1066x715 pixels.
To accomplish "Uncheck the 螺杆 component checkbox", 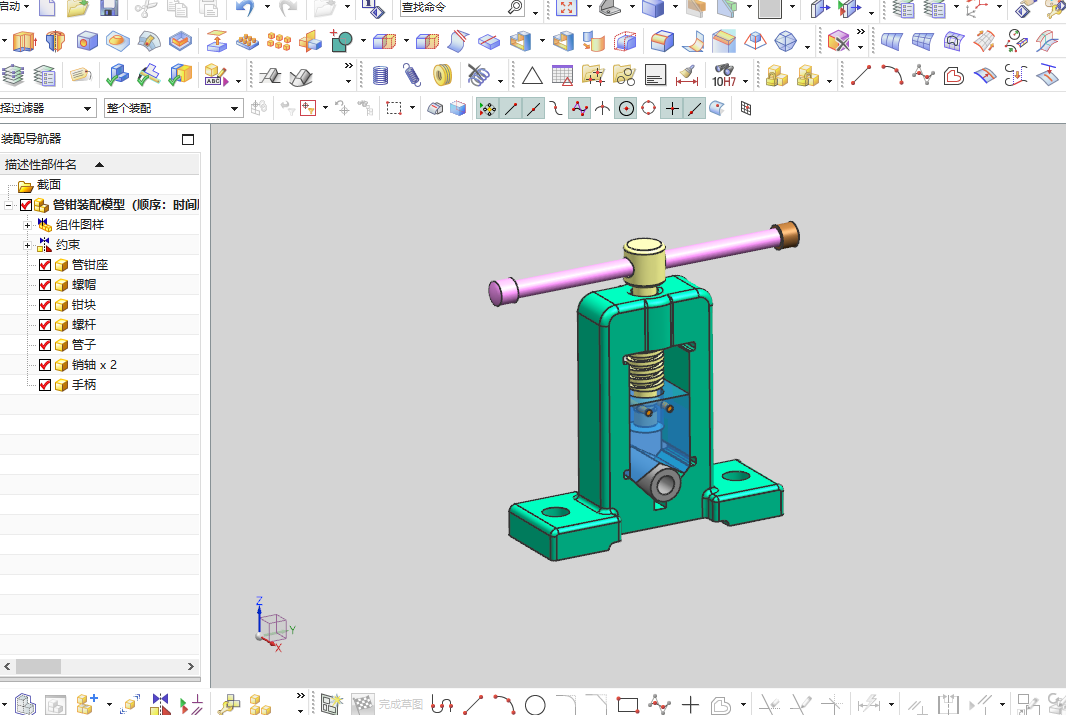I will point(45,325).
